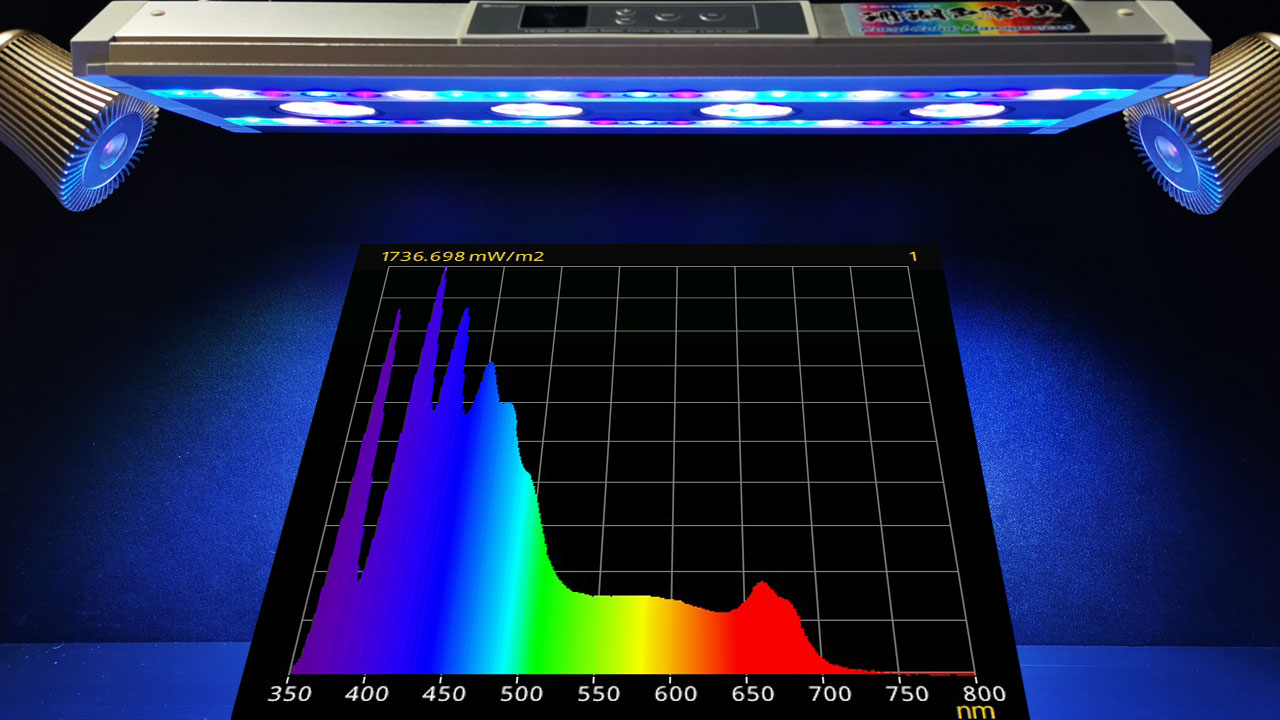The height and width of the screenshot is (720, 1280).
Task: Click the yellow number 1 label
Action: [x=913, y=257]
